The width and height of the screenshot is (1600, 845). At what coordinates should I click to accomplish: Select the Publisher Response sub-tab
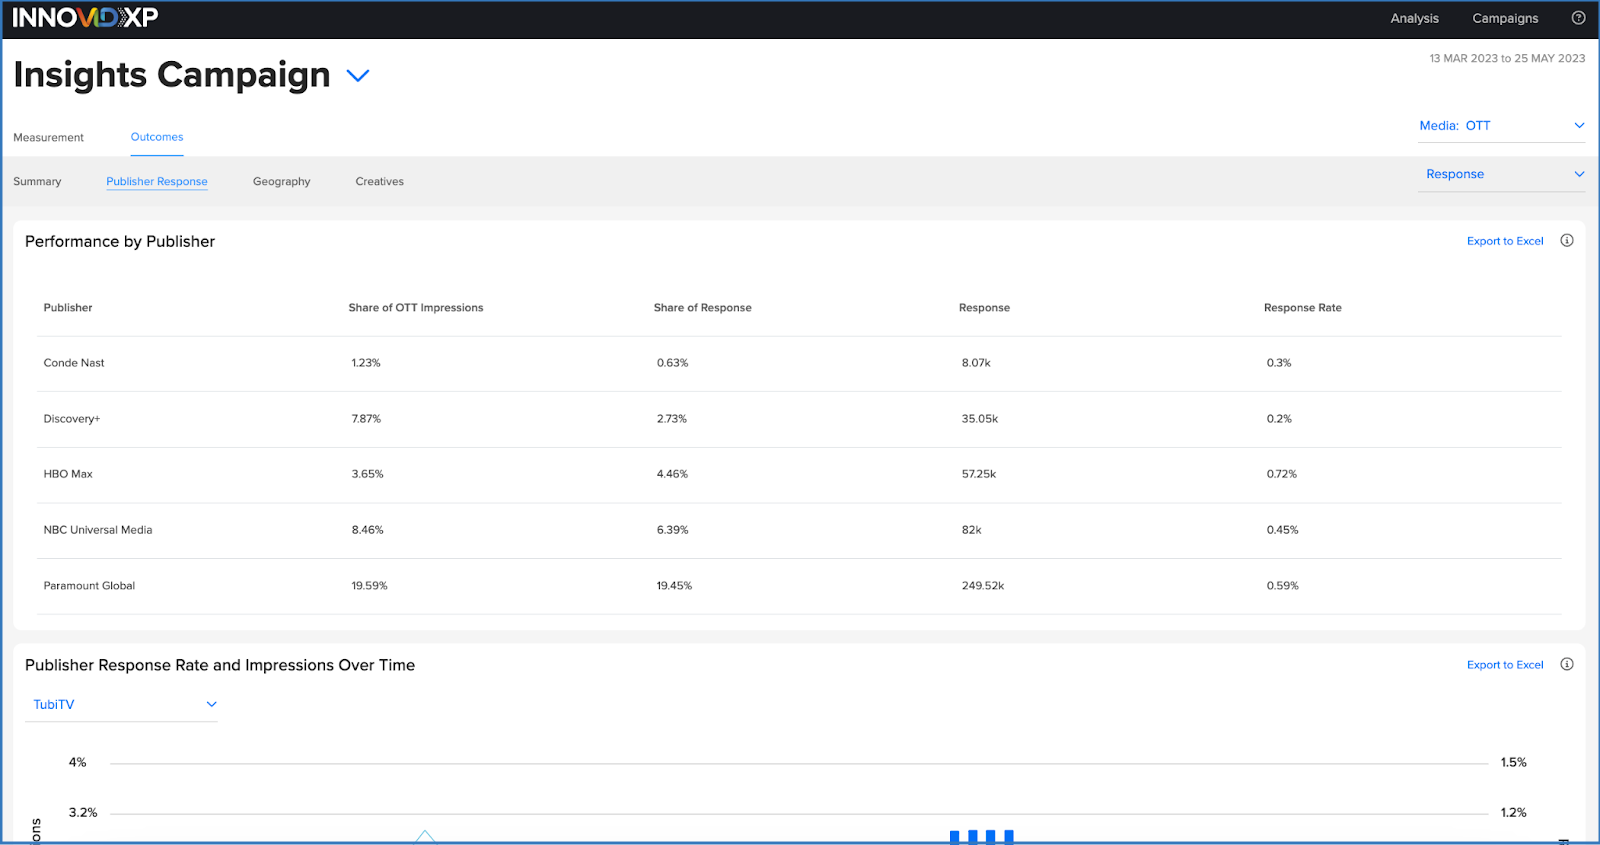157,181
